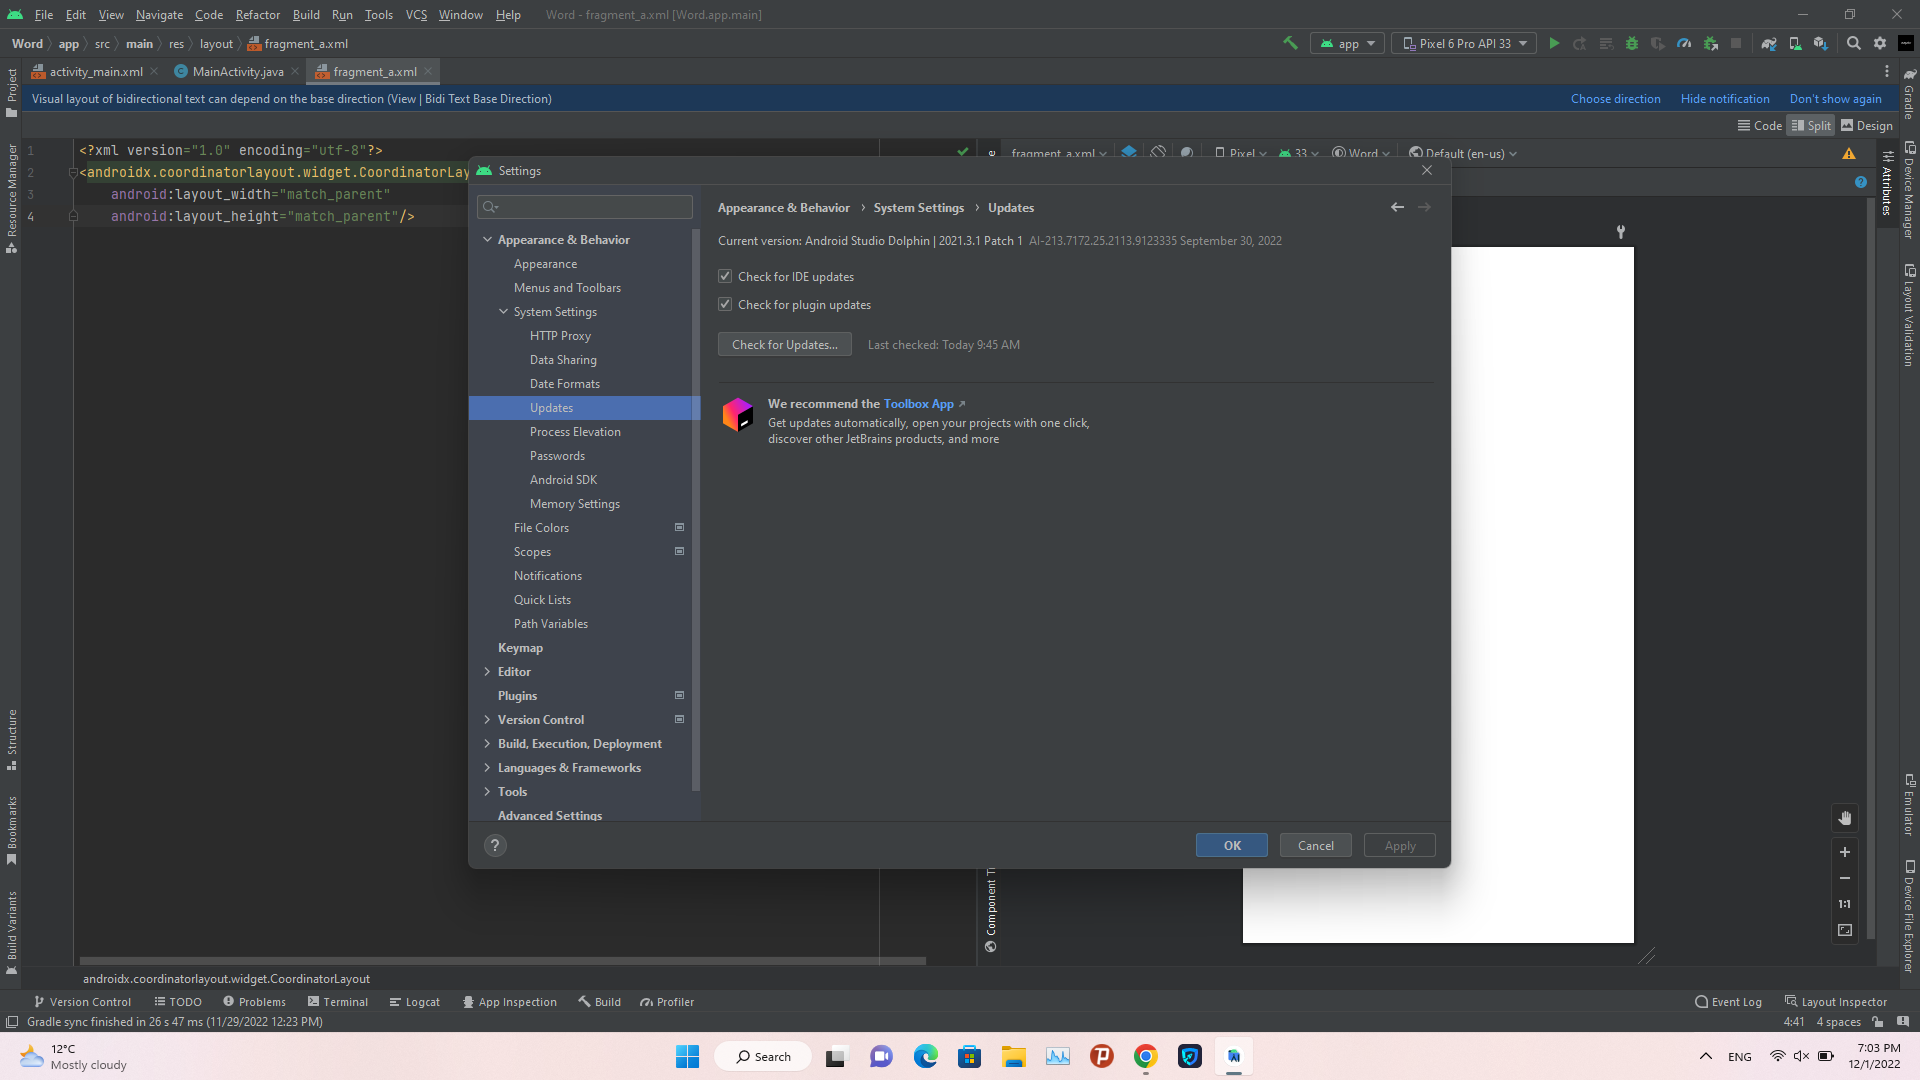Click the Hide notification link

point(1725,99)
